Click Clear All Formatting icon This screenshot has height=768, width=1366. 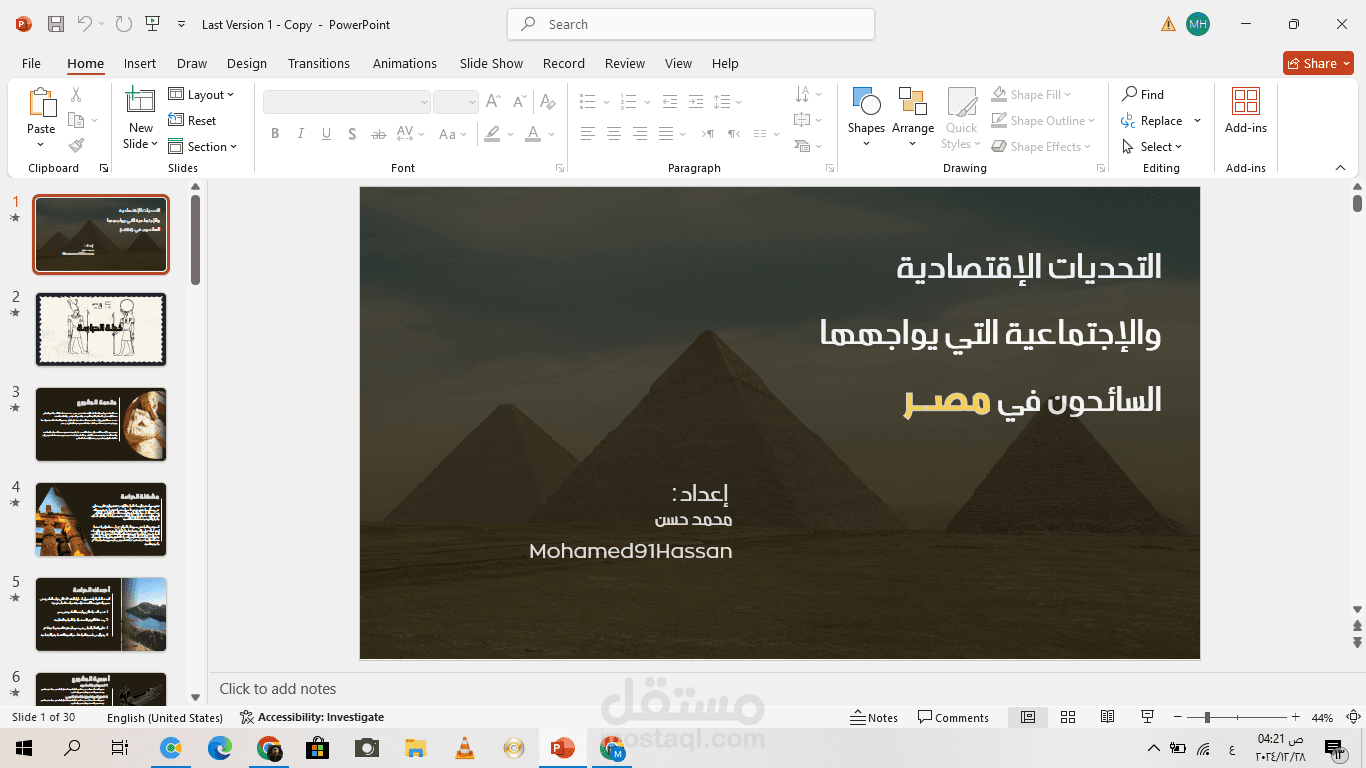click(x=547, y=102)
